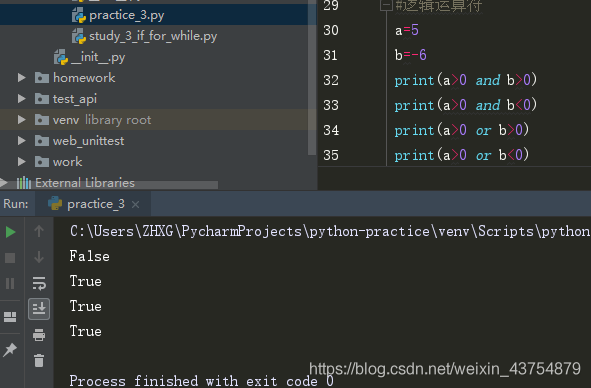The width and height of the screenshot is (591, 388).
Task: Close the practice_3 run tab
Action: [135, 204]
